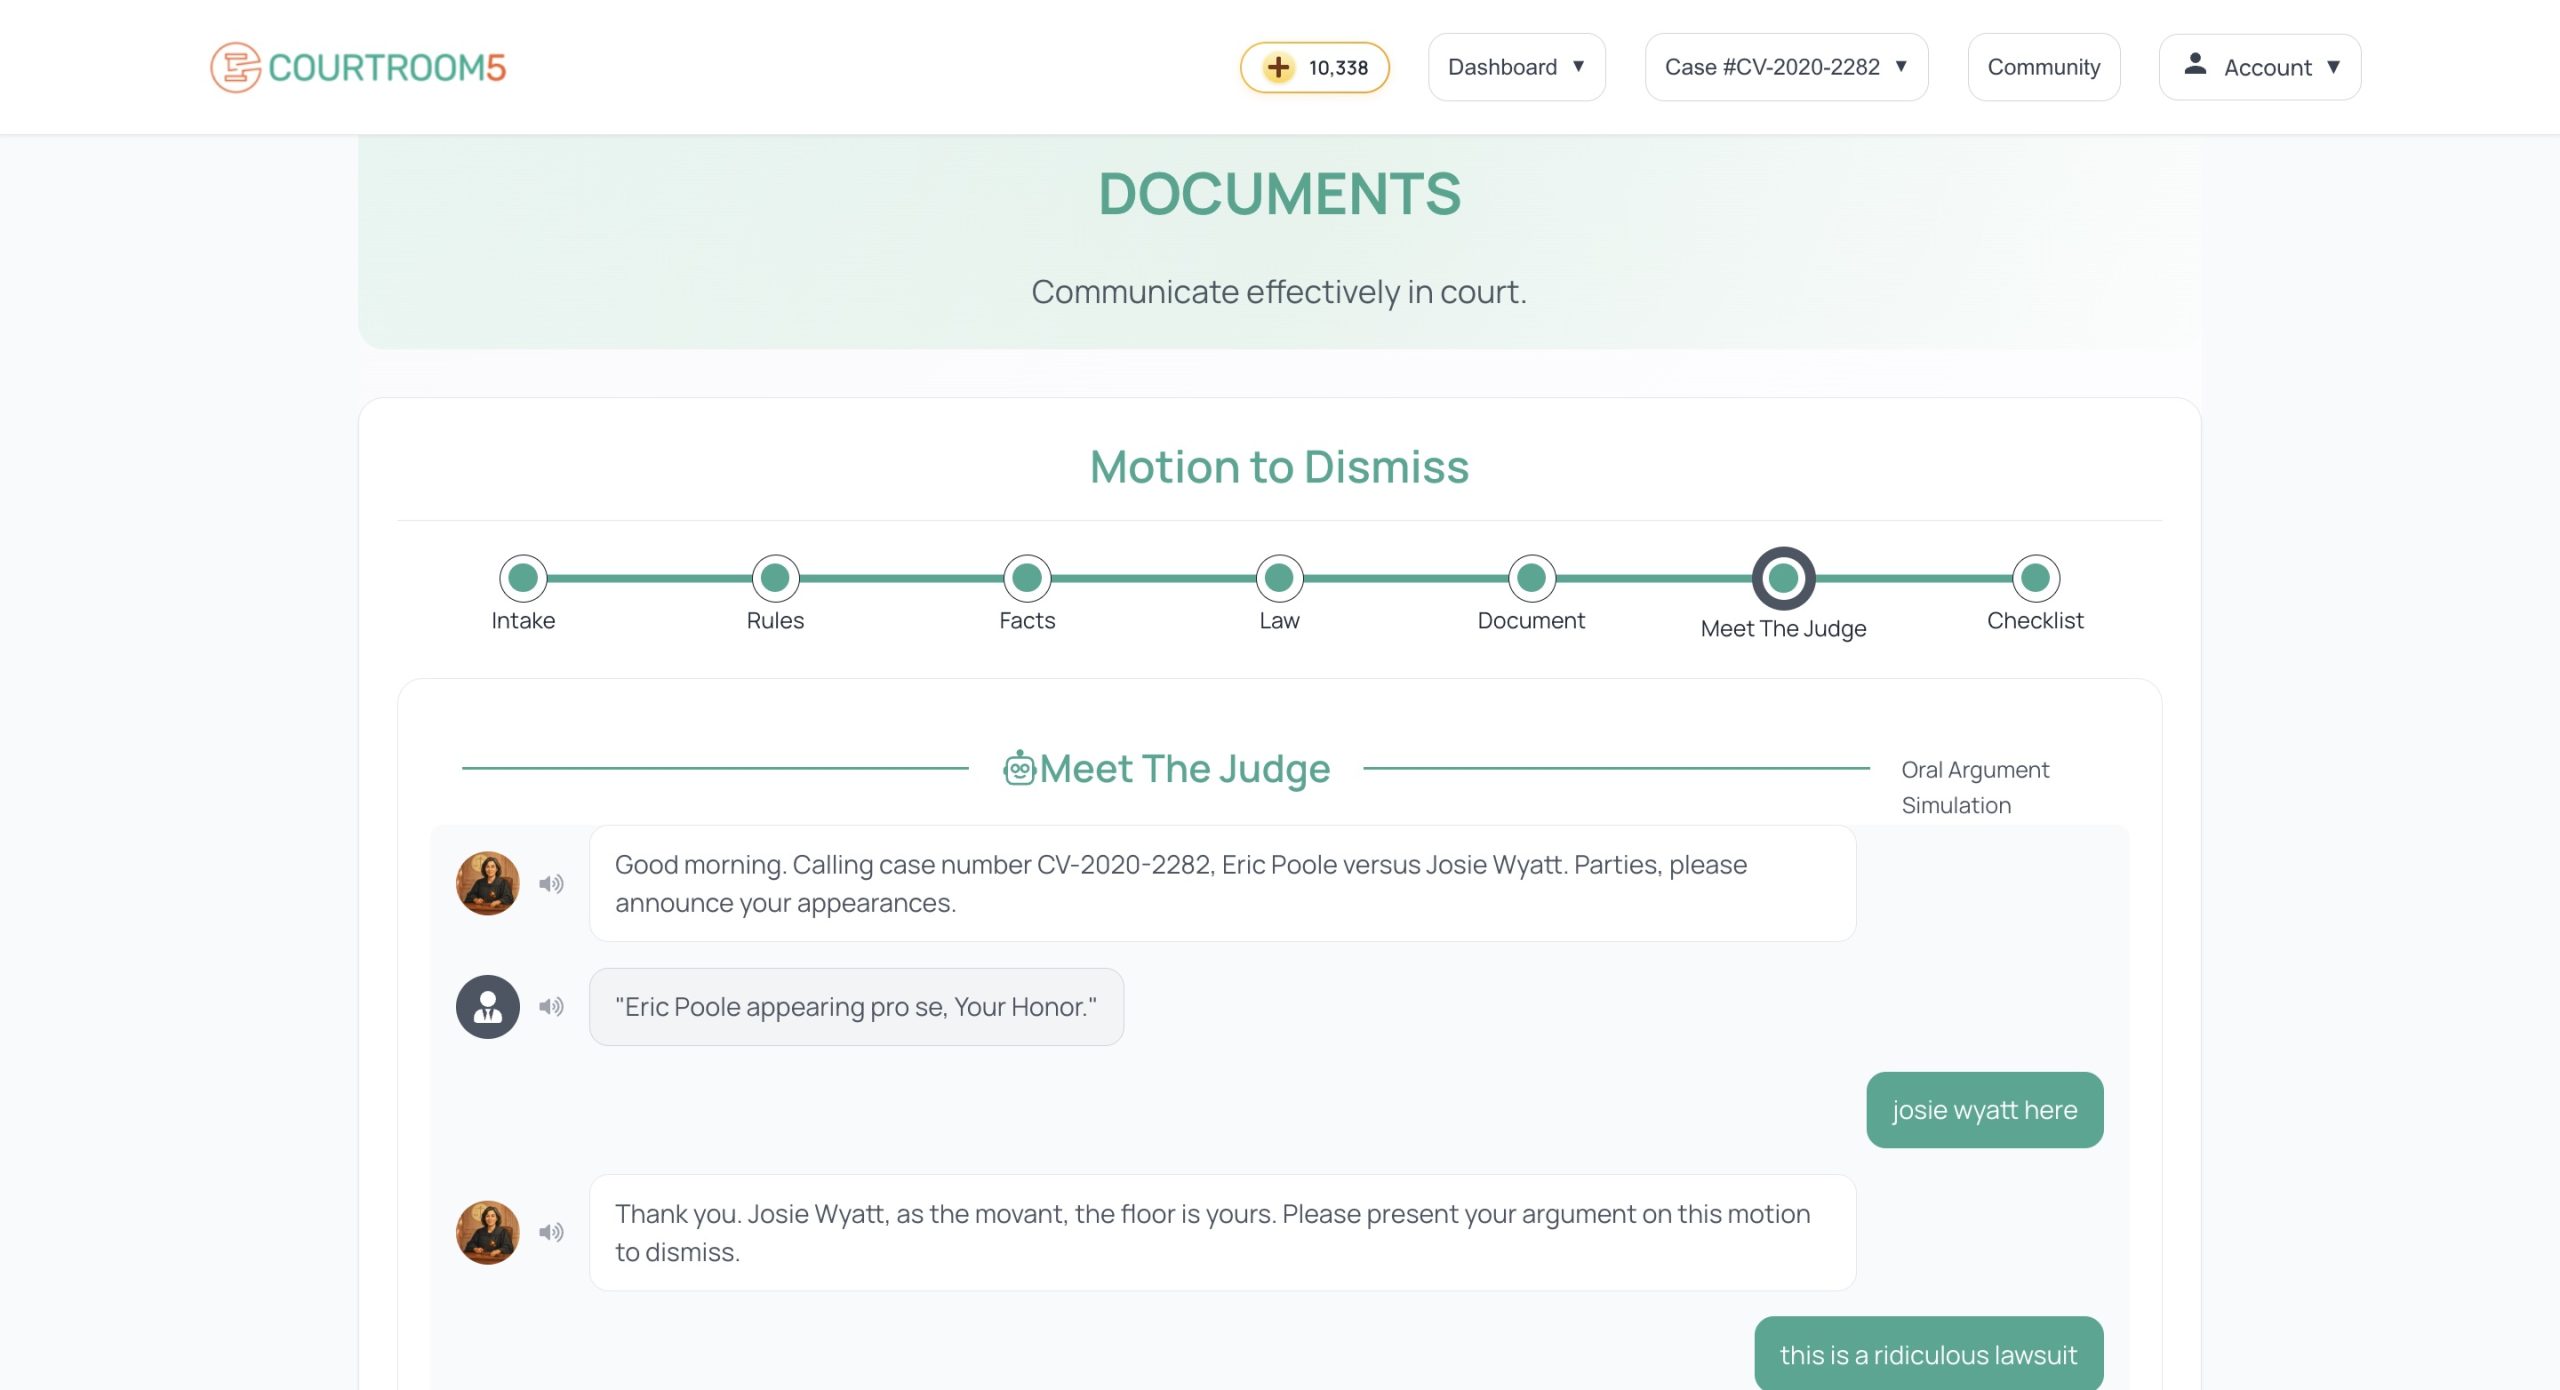Click the Account person icon

2195,65
